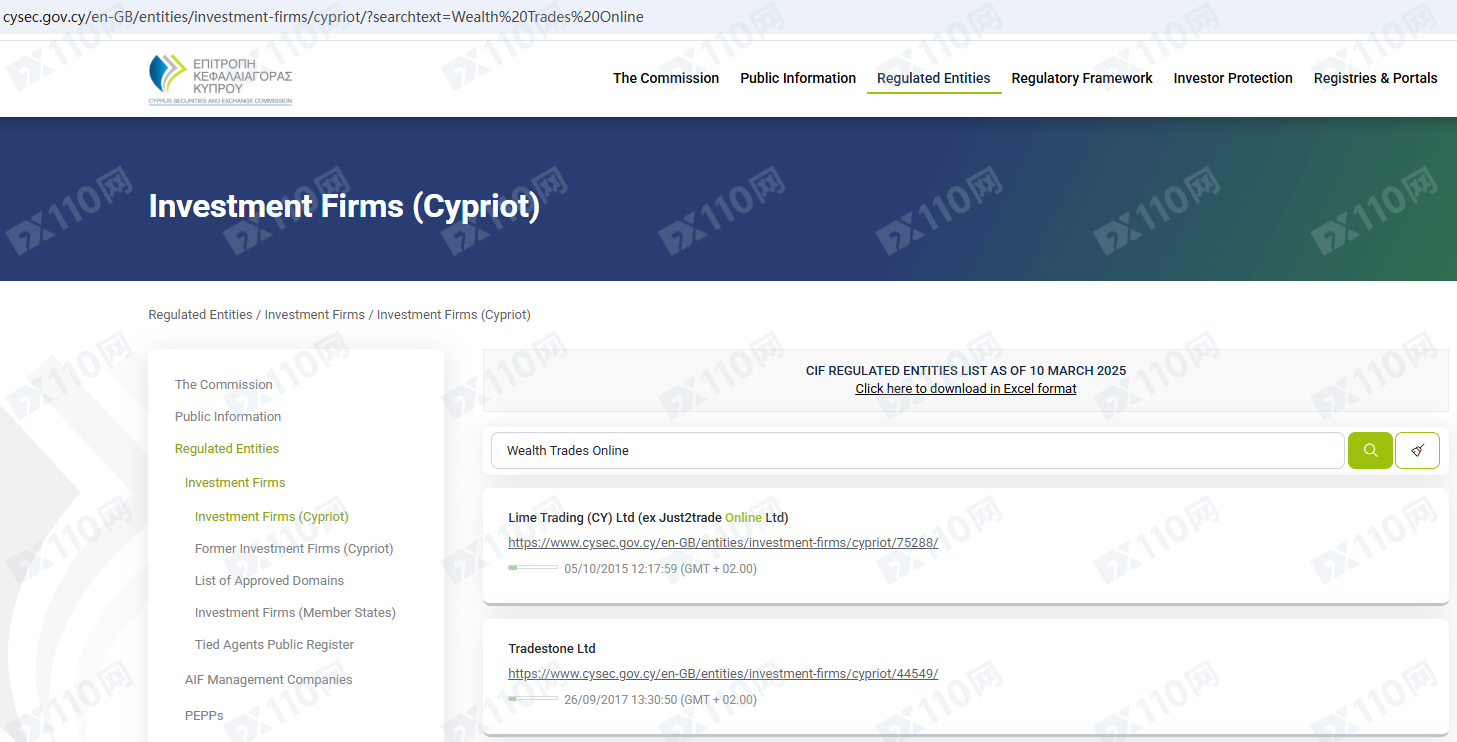Click the CySEC logo in header
Screen dimensions: 1457x742
pyautogui.click(x=220, y=79)
